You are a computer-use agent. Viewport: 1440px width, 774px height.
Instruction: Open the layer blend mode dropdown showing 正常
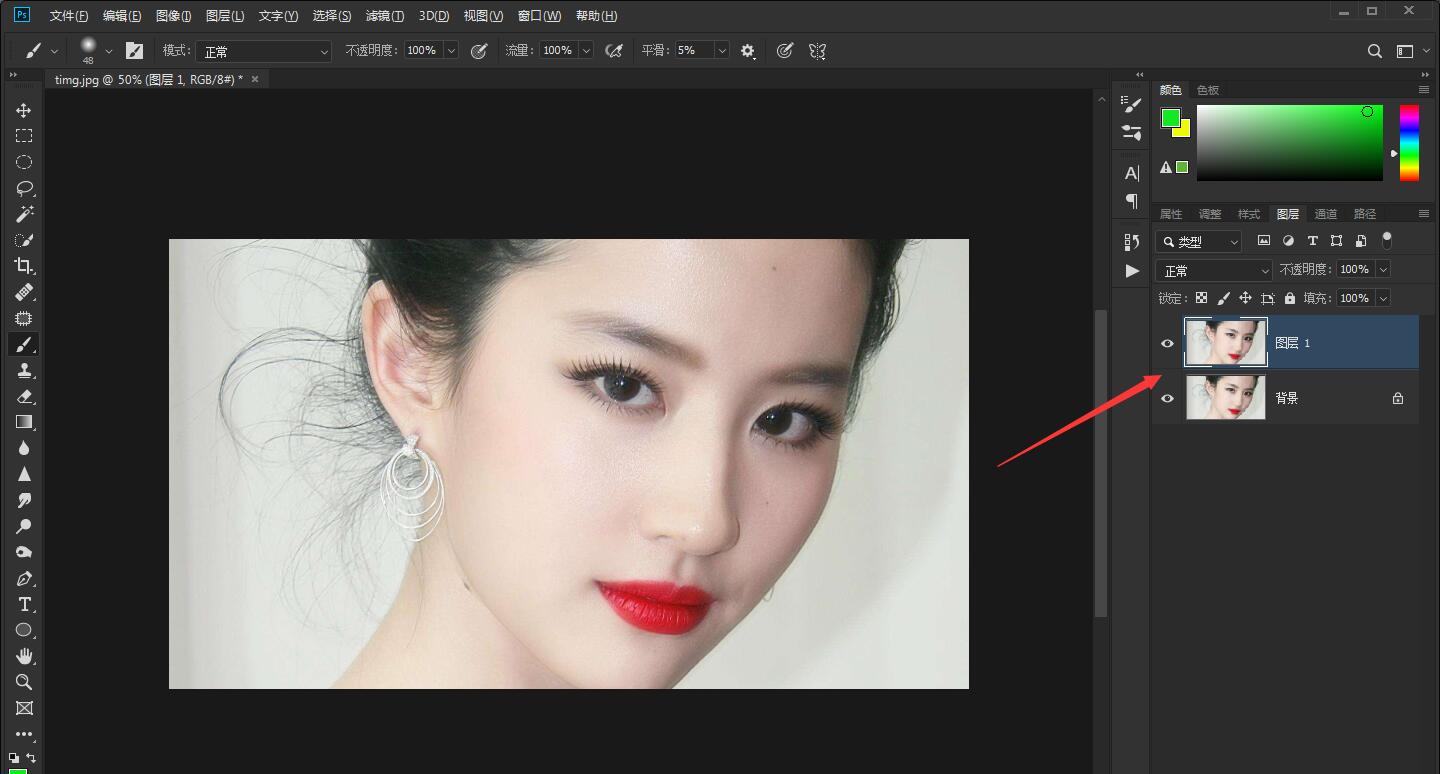coord(1213,269)
